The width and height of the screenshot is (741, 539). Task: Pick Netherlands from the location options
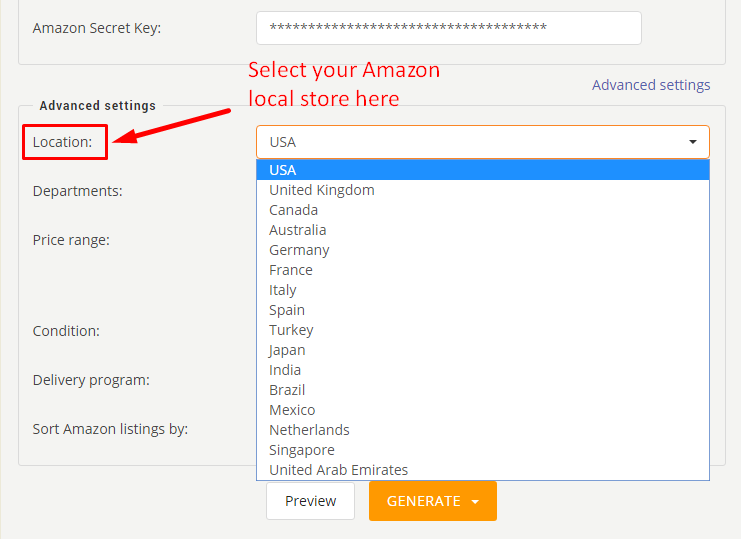coord(483,430)
